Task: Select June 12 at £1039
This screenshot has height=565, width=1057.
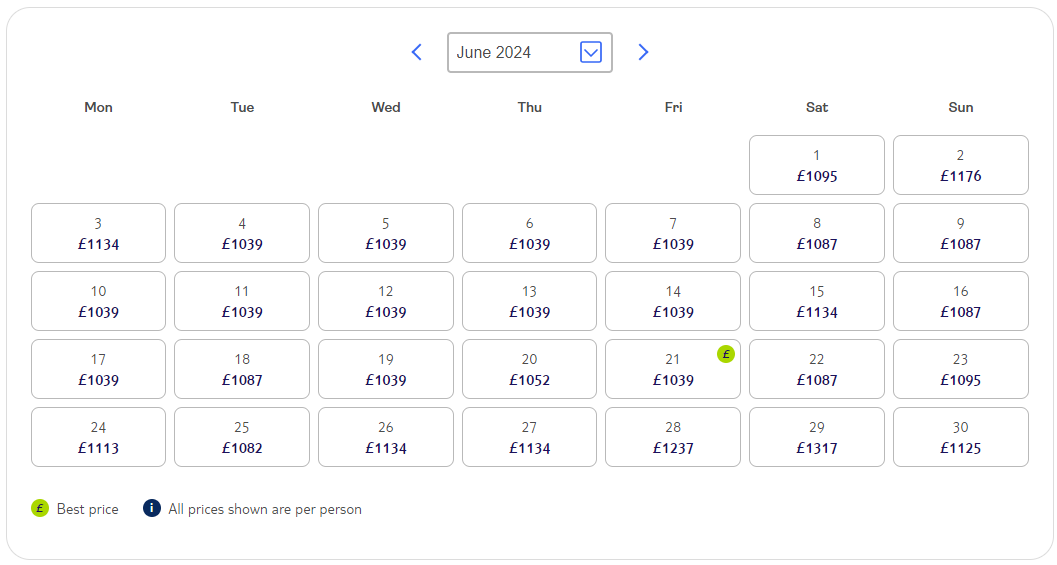Action: 386,301
